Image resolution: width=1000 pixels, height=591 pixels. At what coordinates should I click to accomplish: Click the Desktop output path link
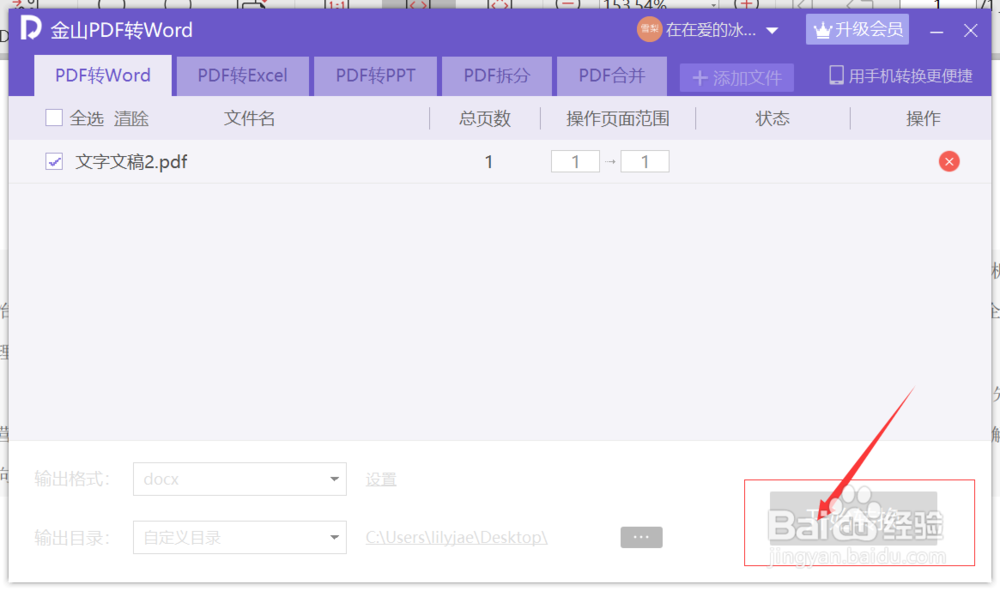(x=456, y=537)
